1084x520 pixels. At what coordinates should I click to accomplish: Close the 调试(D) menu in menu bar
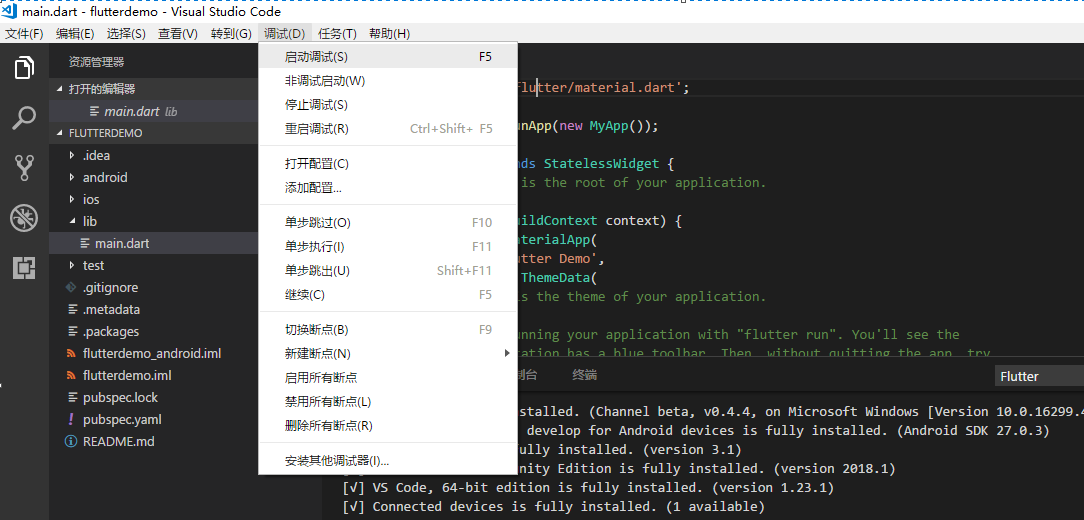coord(284,33)
